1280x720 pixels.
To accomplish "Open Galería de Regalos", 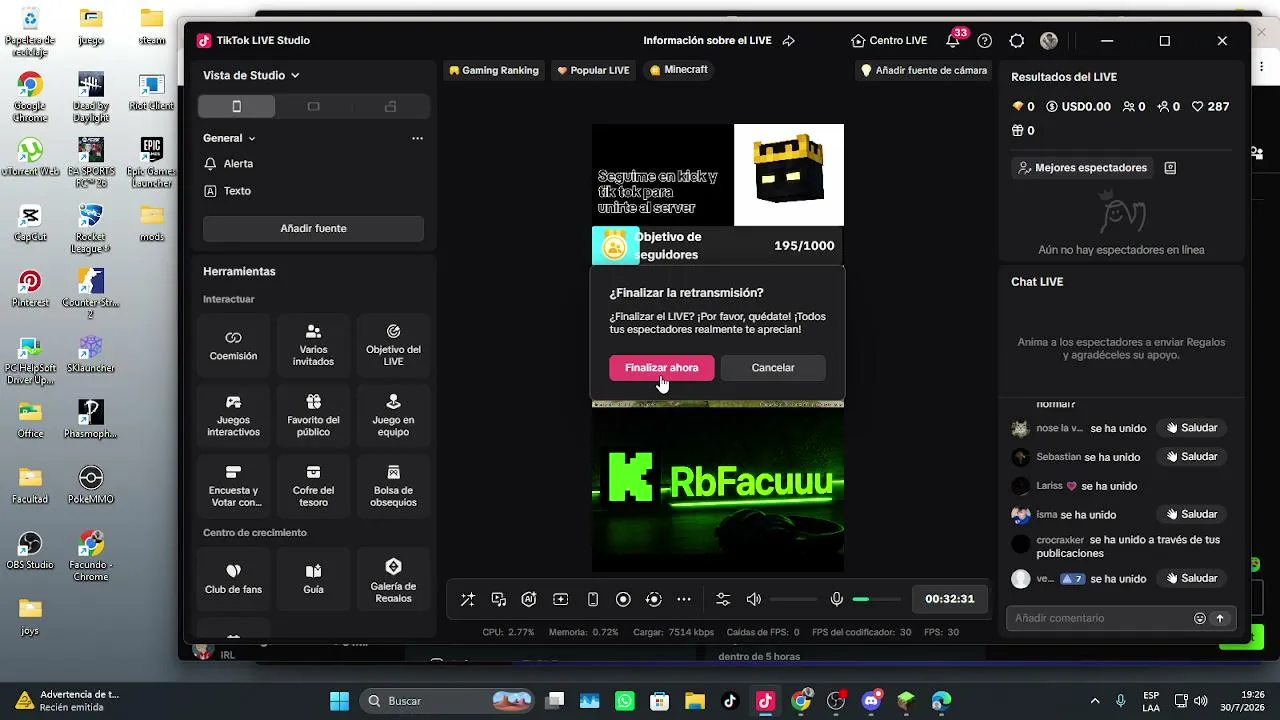I will click(393, 579).
